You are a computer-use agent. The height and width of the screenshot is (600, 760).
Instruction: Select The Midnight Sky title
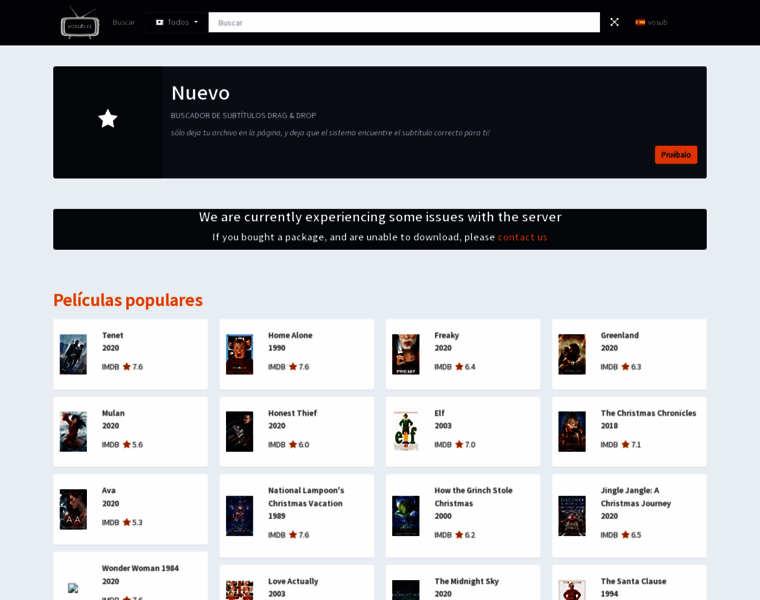(466, 581)
